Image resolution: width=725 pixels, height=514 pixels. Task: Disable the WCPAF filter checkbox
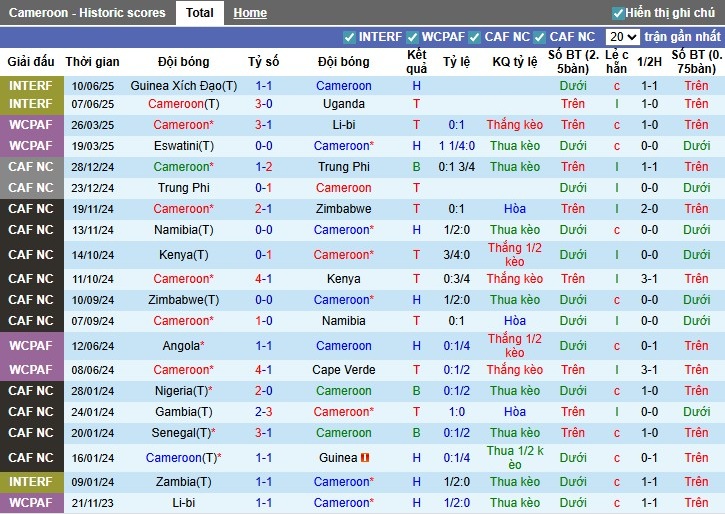point(413,37)
